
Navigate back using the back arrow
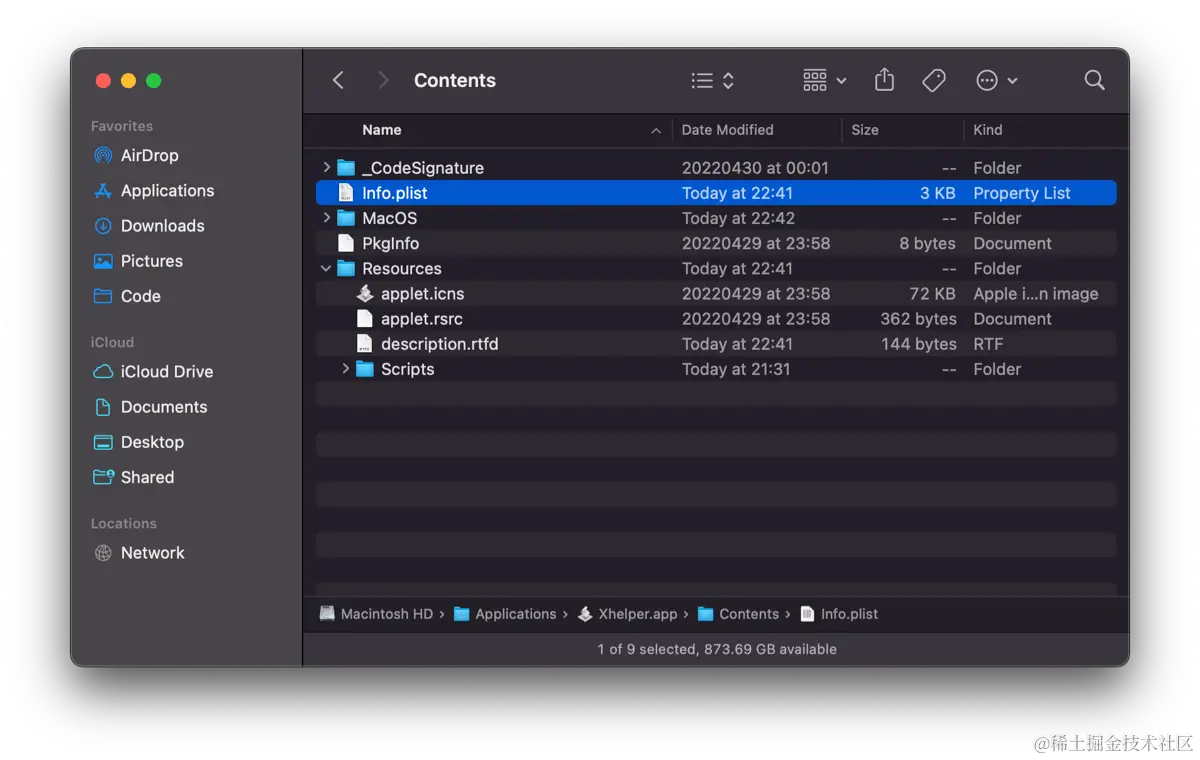click(x=337, y=80)
